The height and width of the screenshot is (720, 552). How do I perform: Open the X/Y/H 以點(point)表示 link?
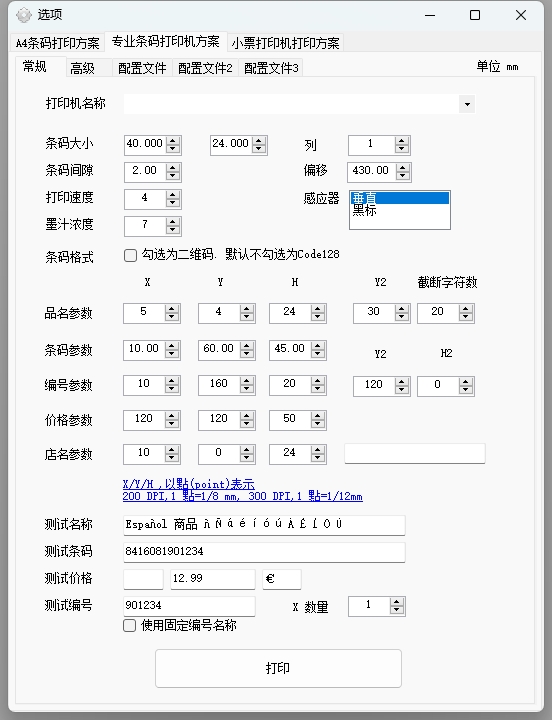pos(188,484)
